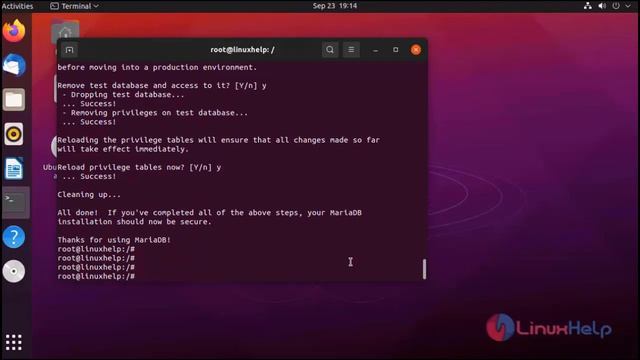Image resolution: width=640 pixels, height=360 pixels.
Task: Click 'Removing privileges on test database...' line
Action: click(155, 113)
